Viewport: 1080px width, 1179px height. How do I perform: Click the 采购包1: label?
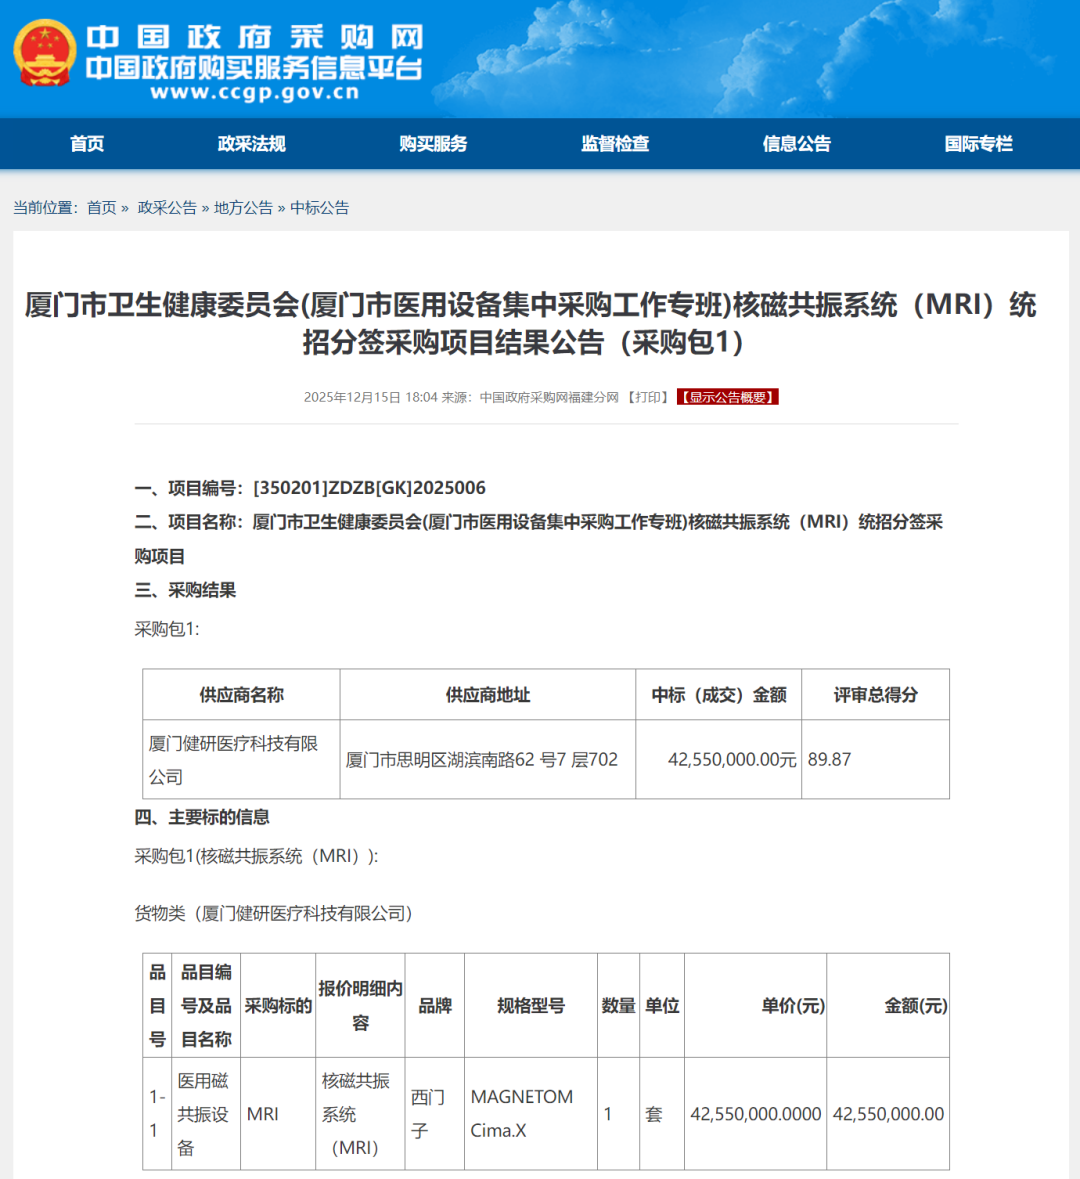pyautogui.click(x=167, y=629)
